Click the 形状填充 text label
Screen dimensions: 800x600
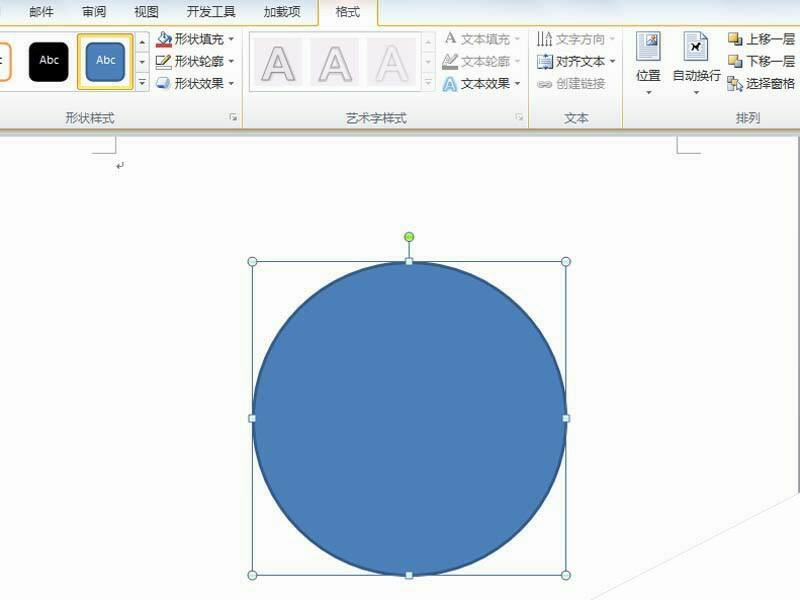tap(199, 39)
